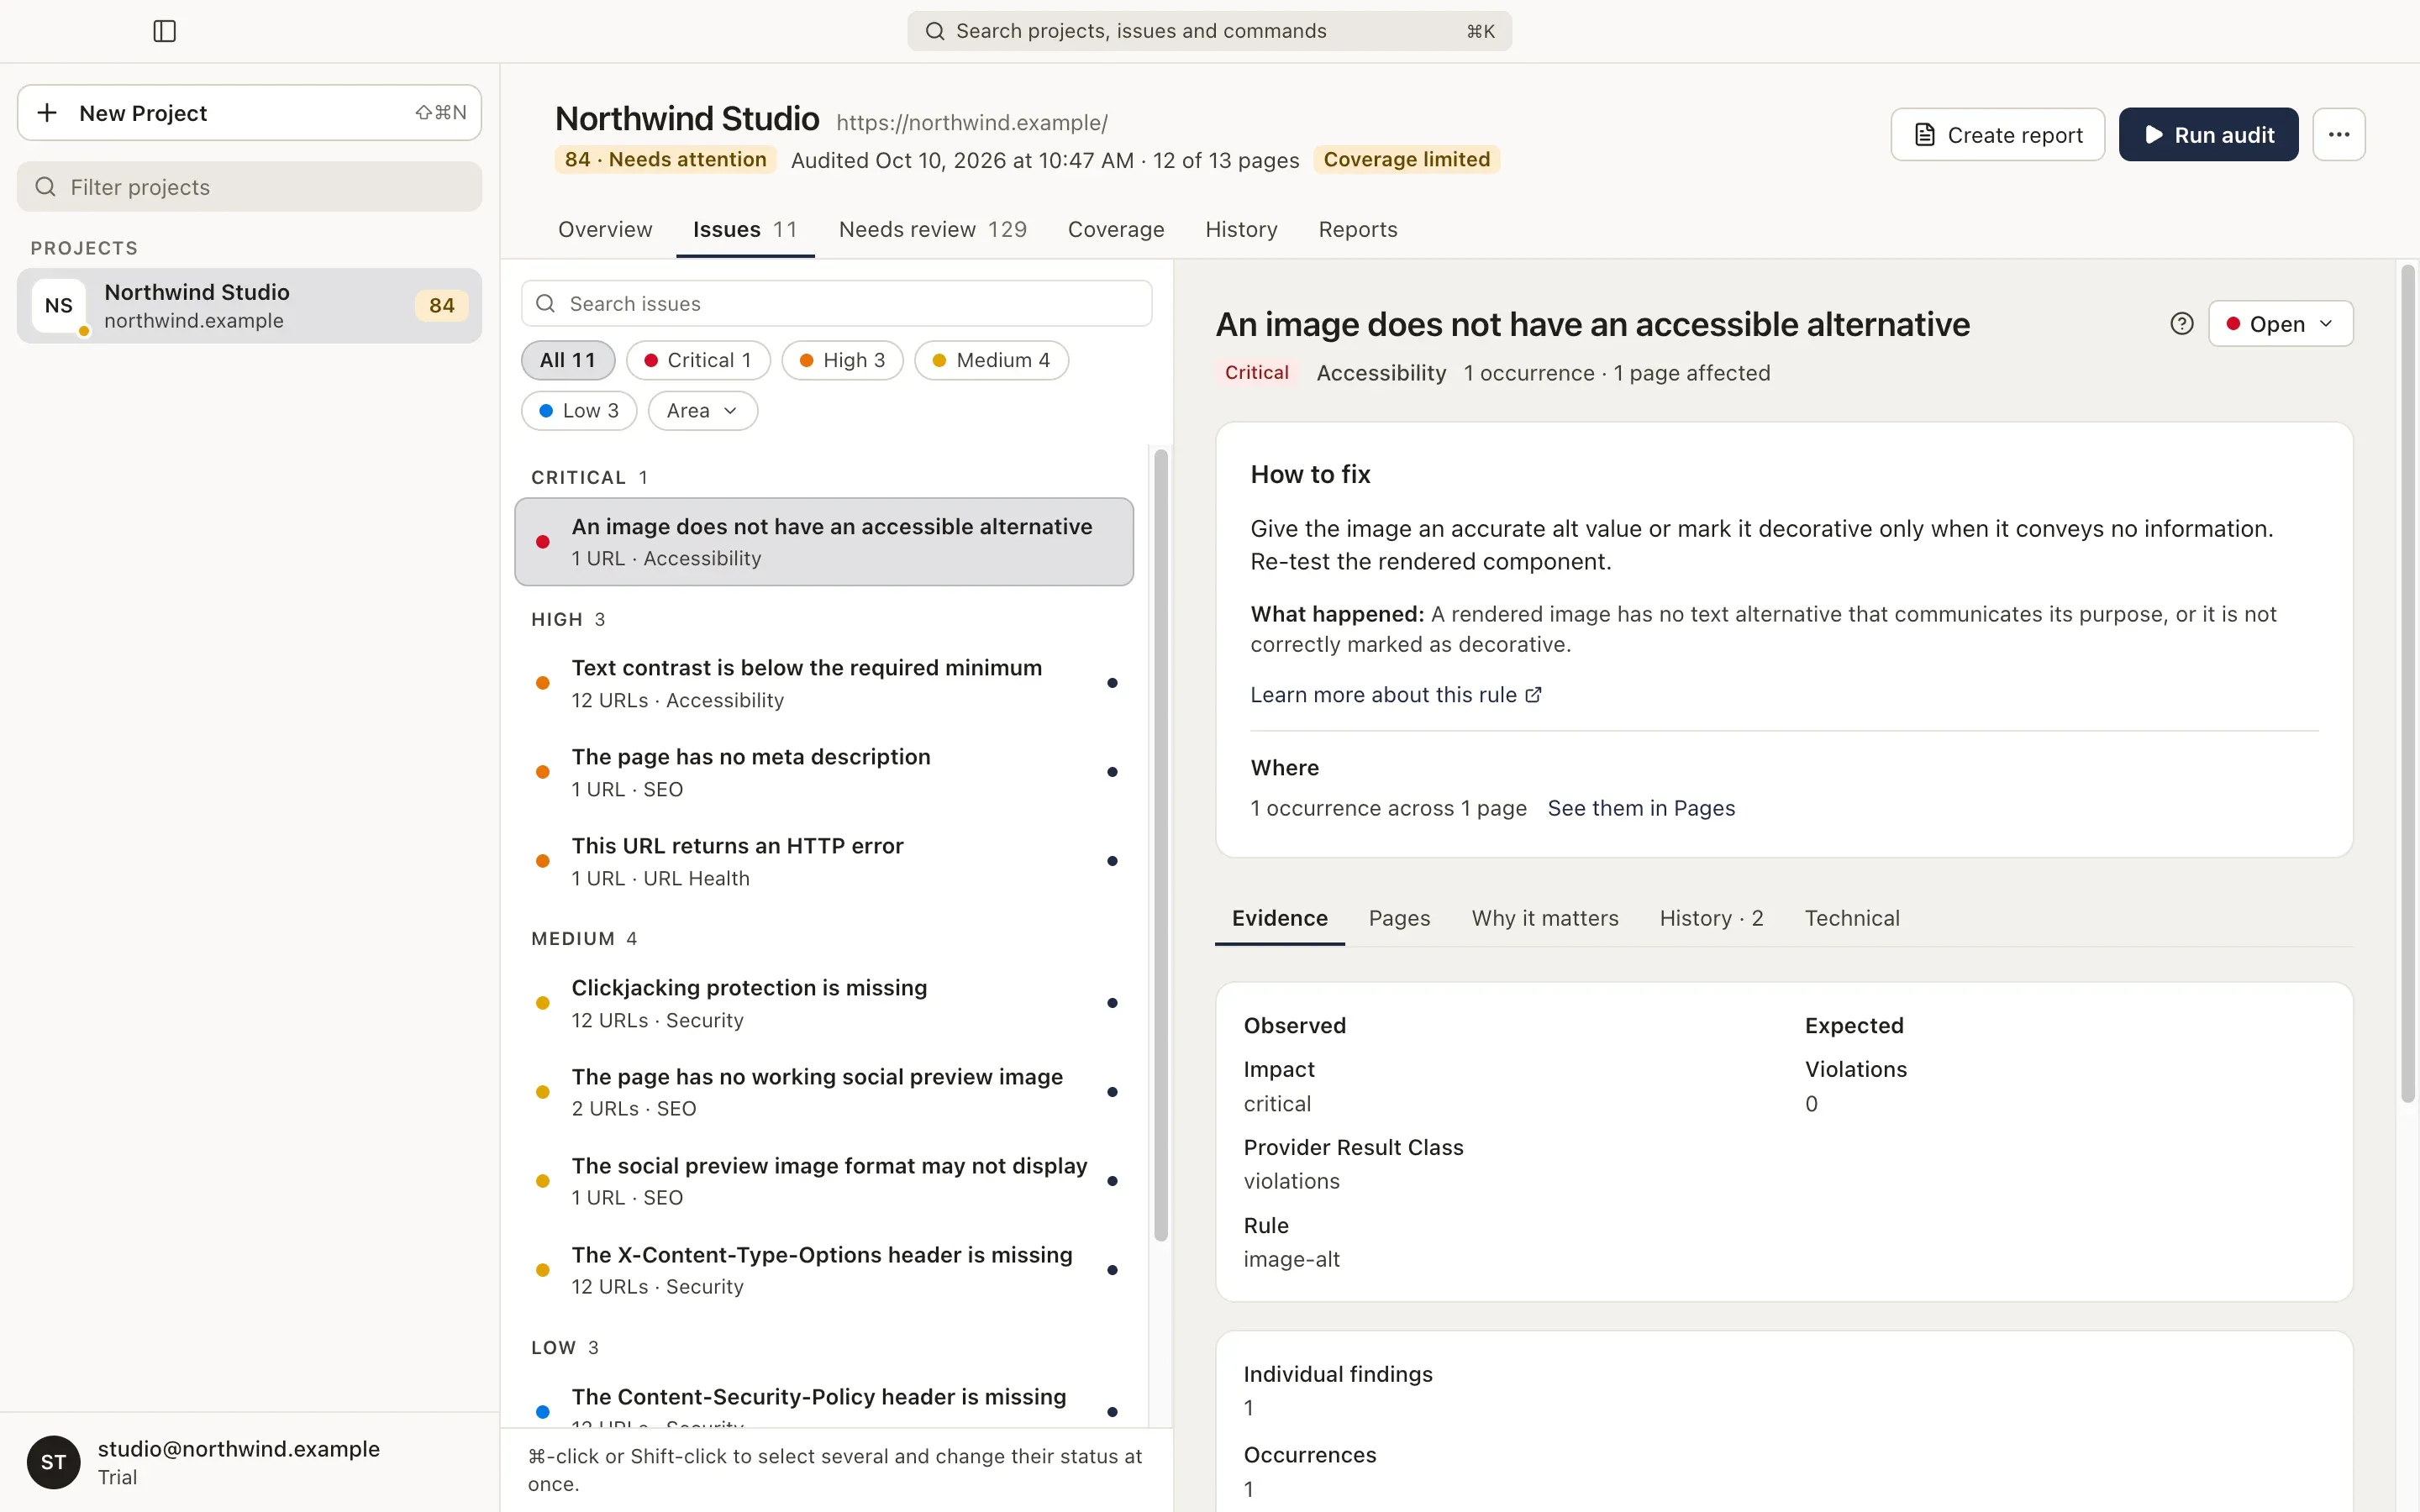The height and width of the screenshot is (1512, 2420).
Task: Open Learn more about this rule
Action: point(1396,695)
